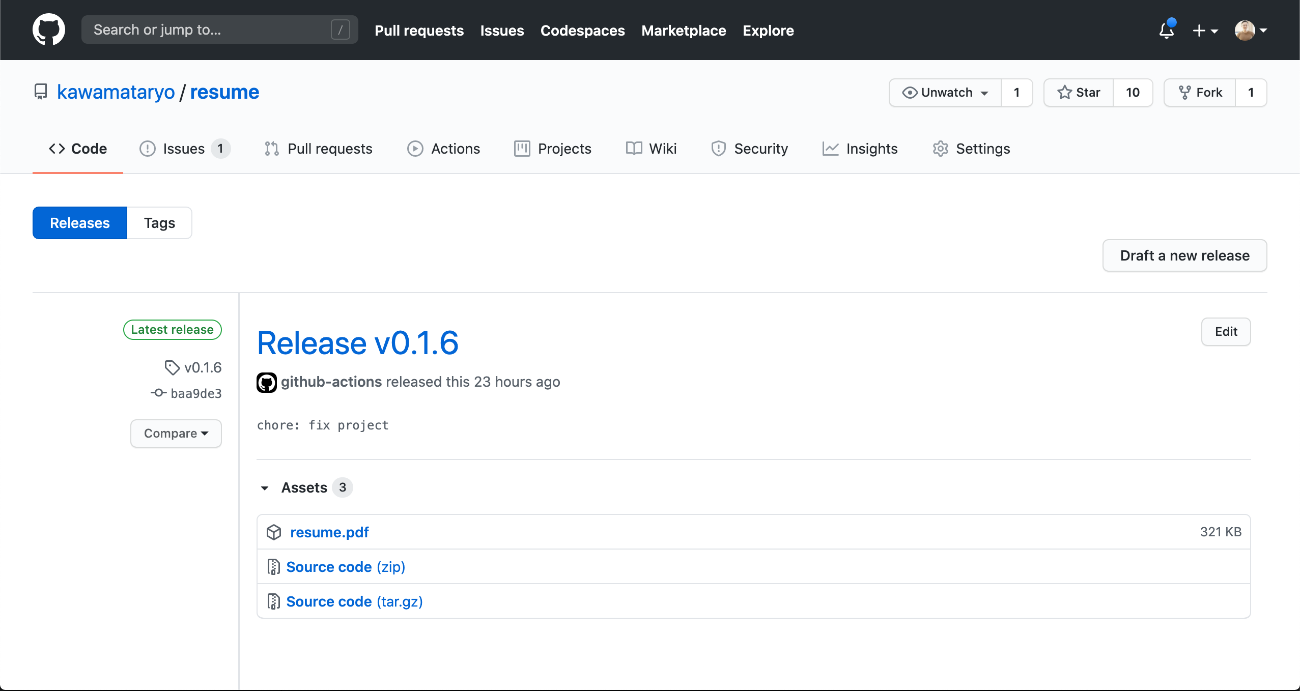The height and width of the screenshot is (691, 1300).
Task: Open Release v0.1.6 title link
Action: coord(358,343)
